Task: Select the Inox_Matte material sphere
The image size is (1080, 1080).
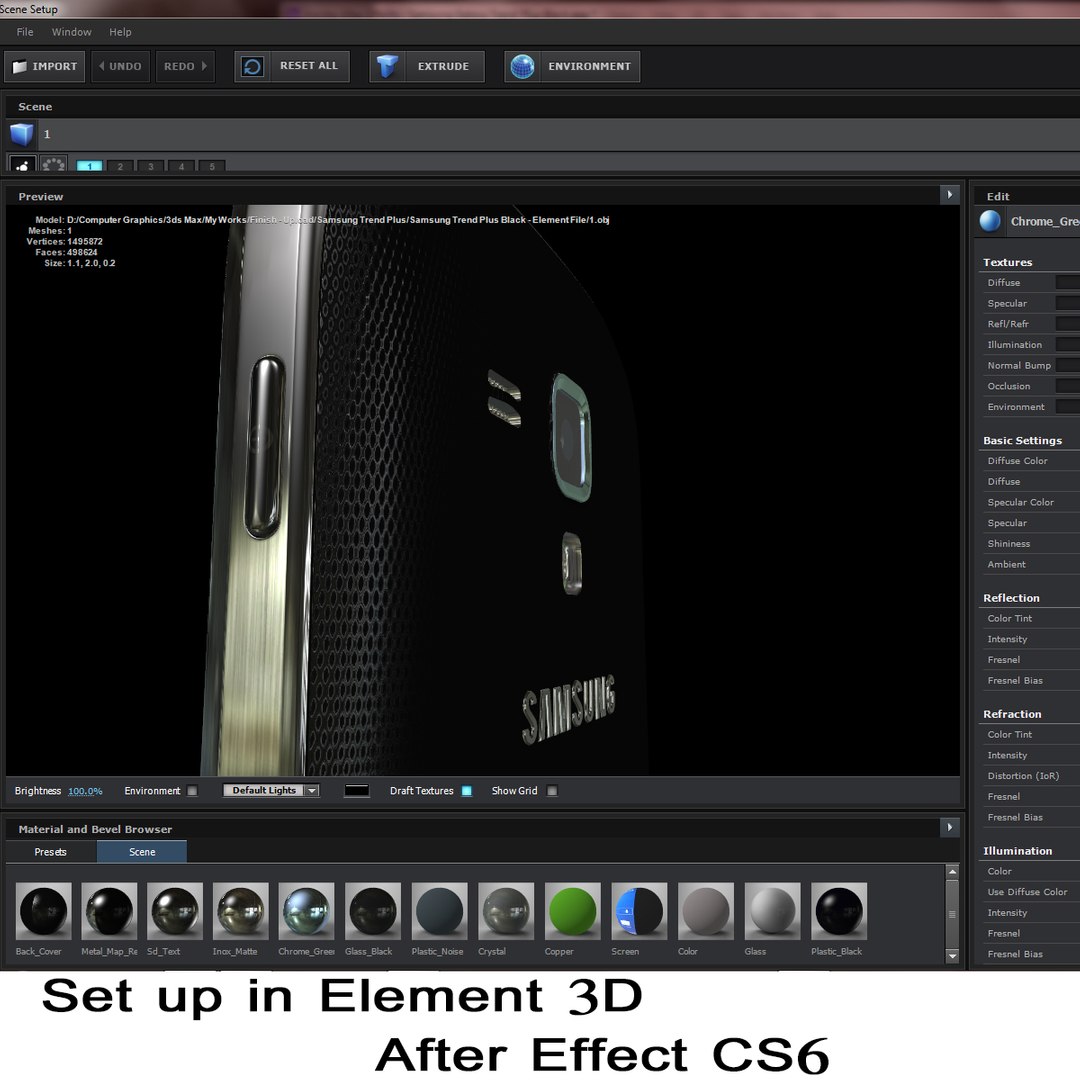Action: pyautogui.click(x=240, y=911)
